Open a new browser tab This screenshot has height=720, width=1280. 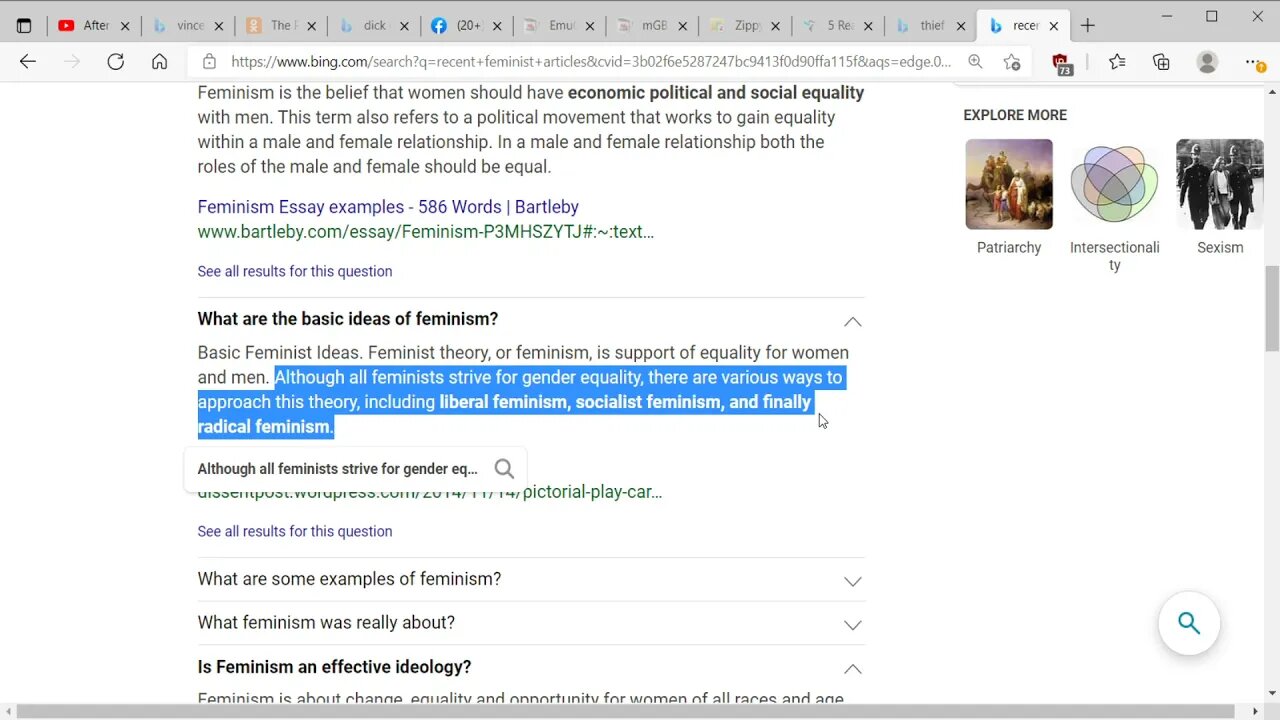[1088, 26]
